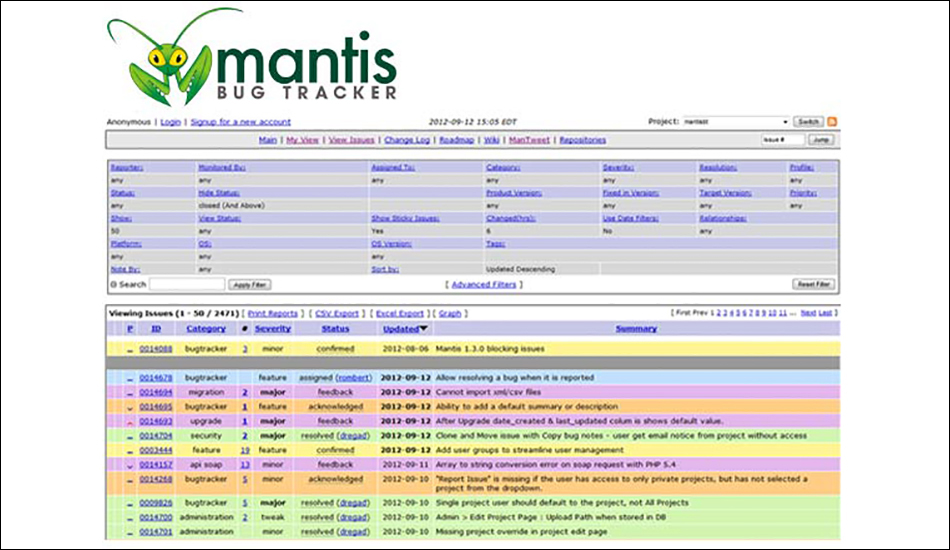Open the Roadmap menu item
The width and height of the screenshot is (950, 550).
[457, 140]
